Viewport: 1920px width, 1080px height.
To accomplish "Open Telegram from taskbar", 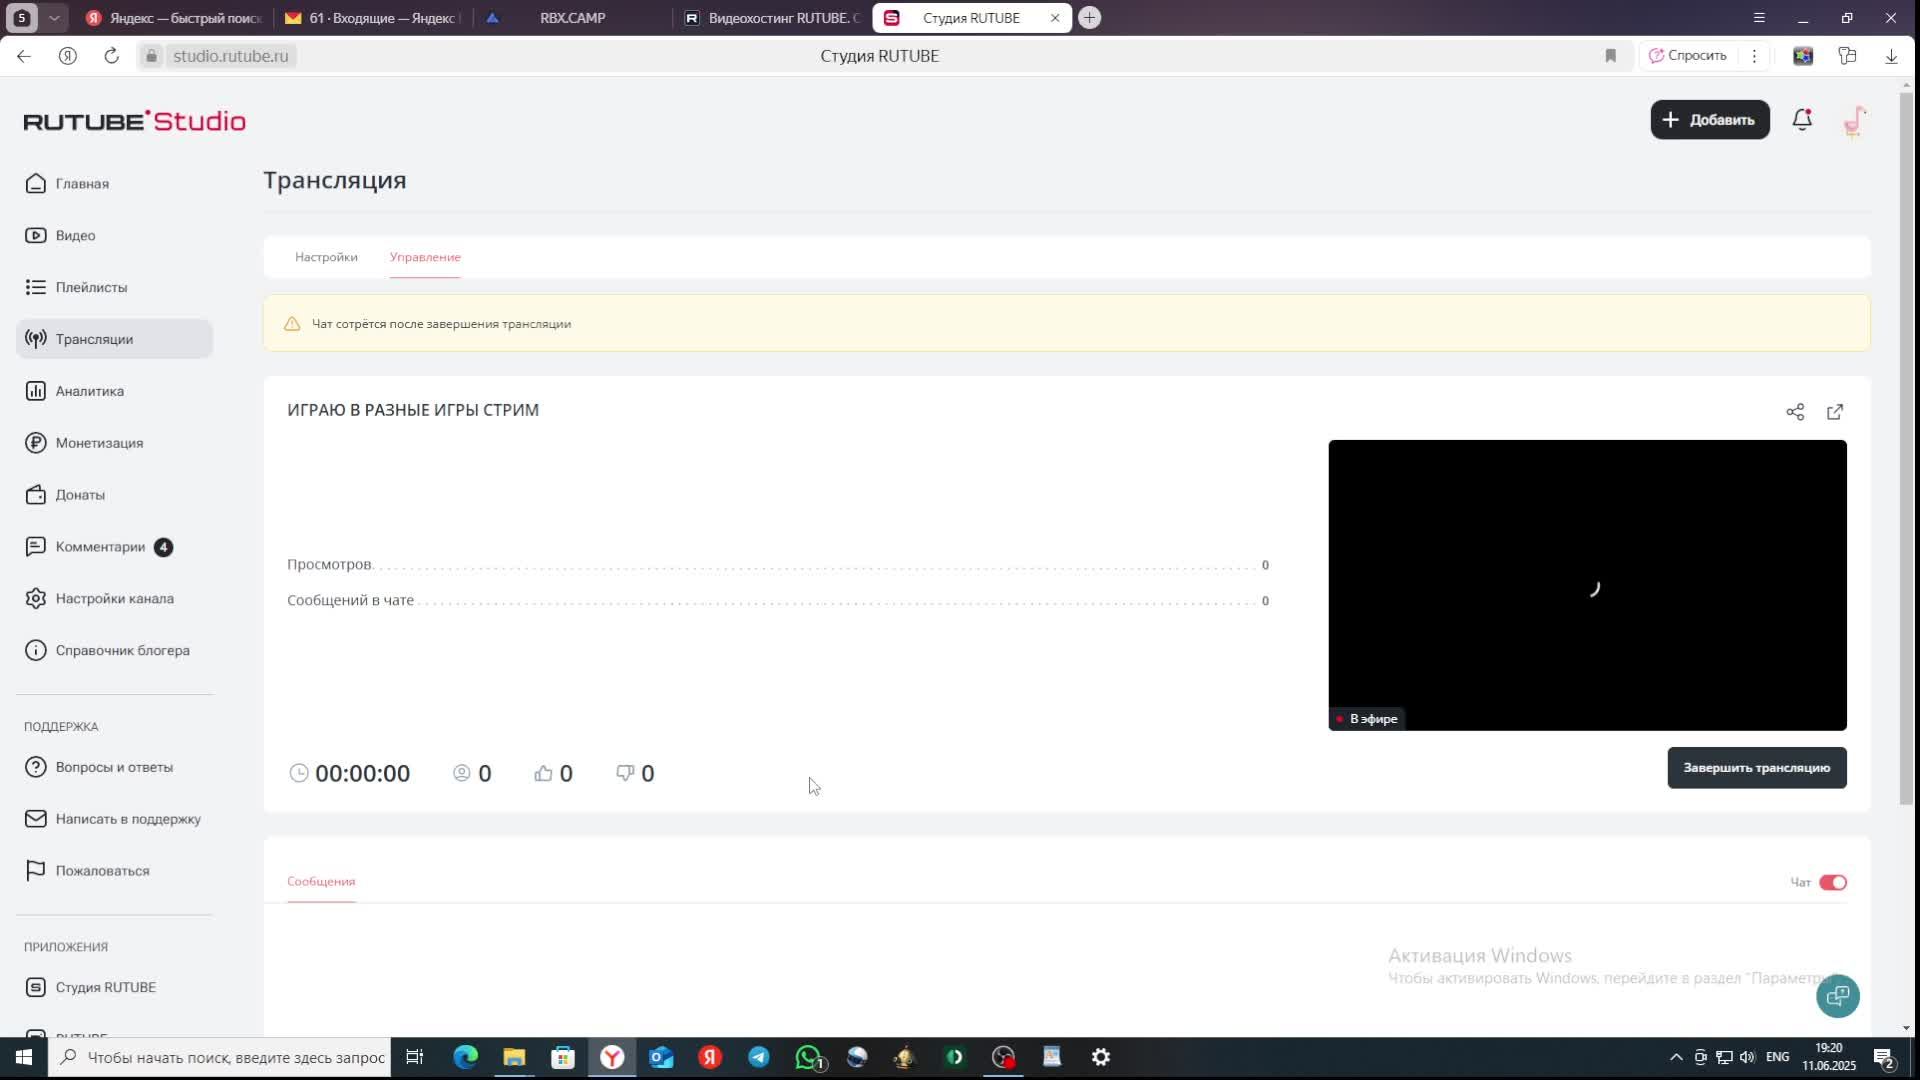I will click(x=758, y=1057).
